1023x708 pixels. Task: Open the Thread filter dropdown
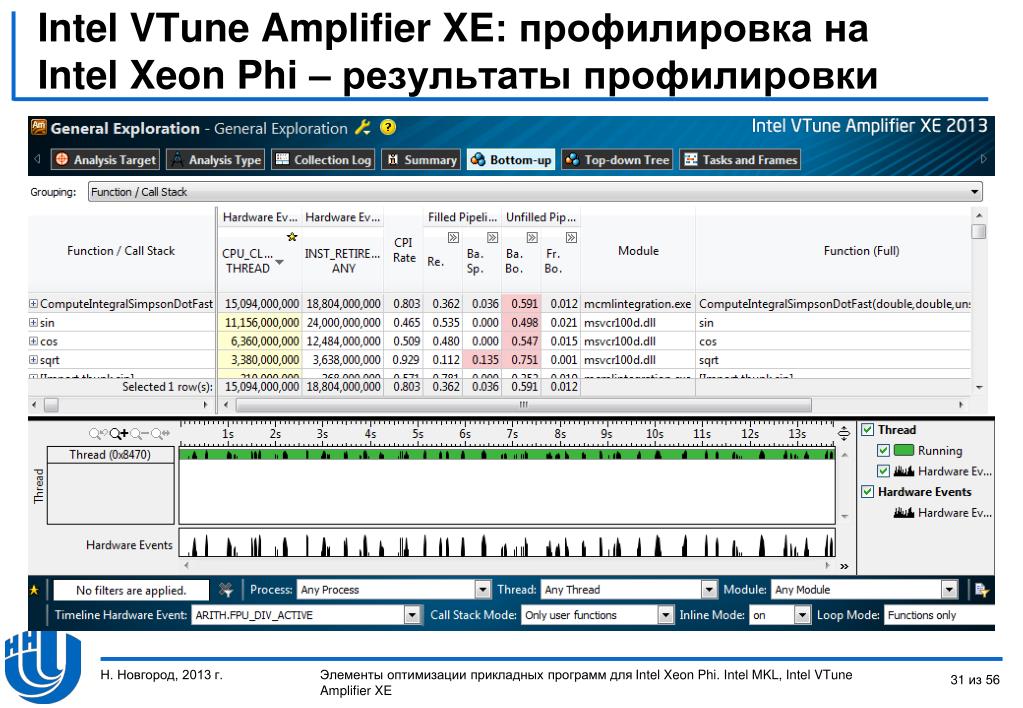click(629, 590)
